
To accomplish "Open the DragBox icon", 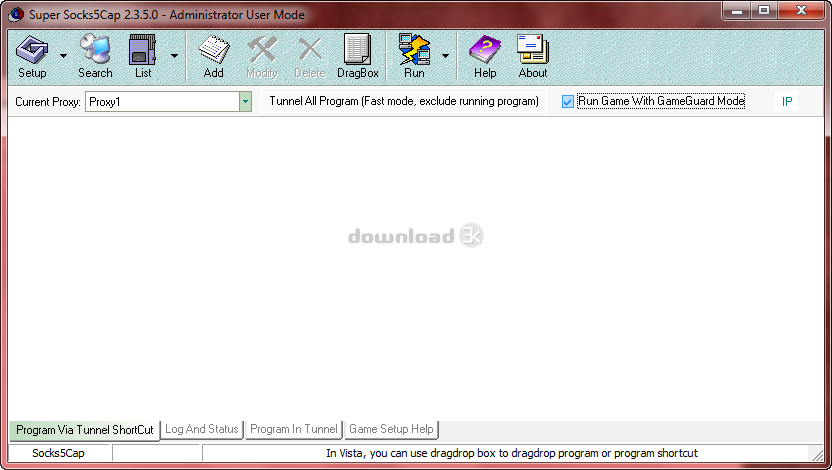I will (x=358, y=56).
